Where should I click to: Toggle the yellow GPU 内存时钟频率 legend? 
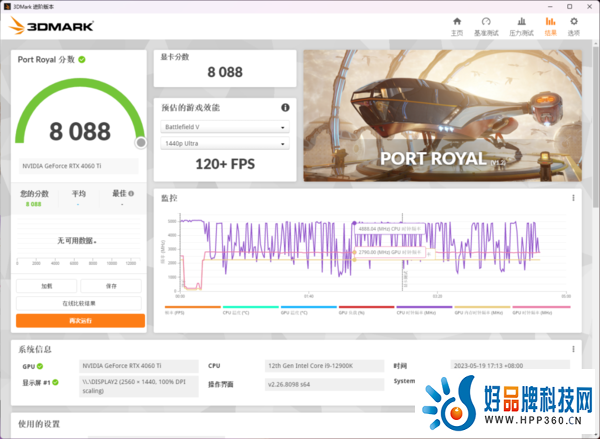tap(482, 310)
